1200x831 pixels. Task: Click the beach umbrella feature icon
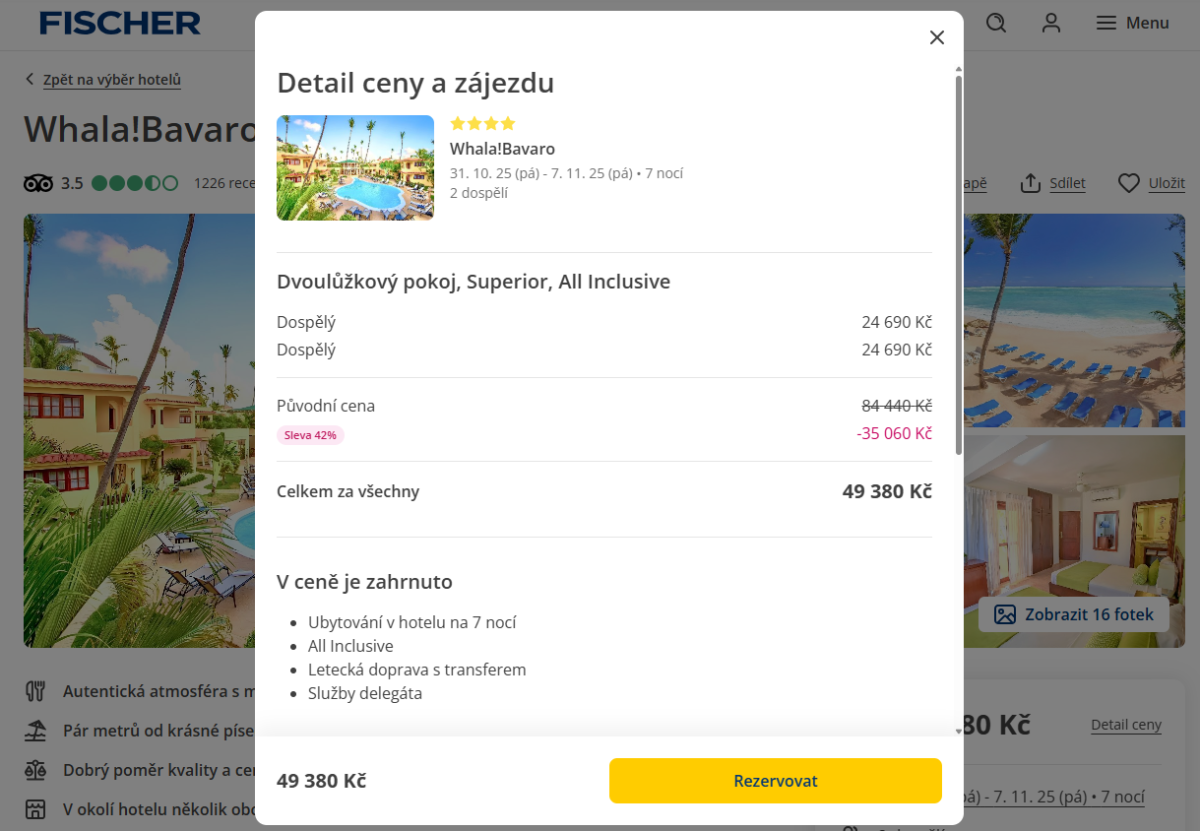point(36,731)
